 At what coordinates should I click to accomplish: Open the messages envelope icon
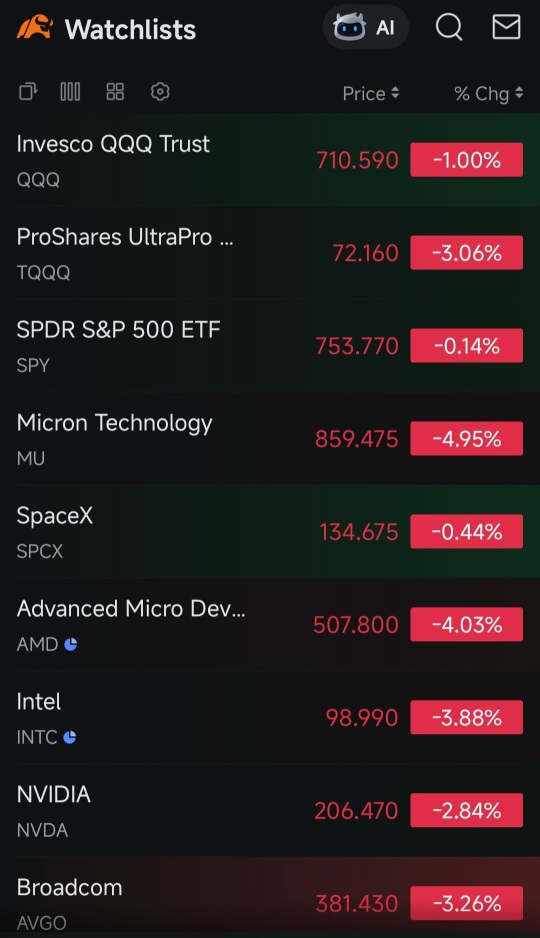click(x=506, y=28)
